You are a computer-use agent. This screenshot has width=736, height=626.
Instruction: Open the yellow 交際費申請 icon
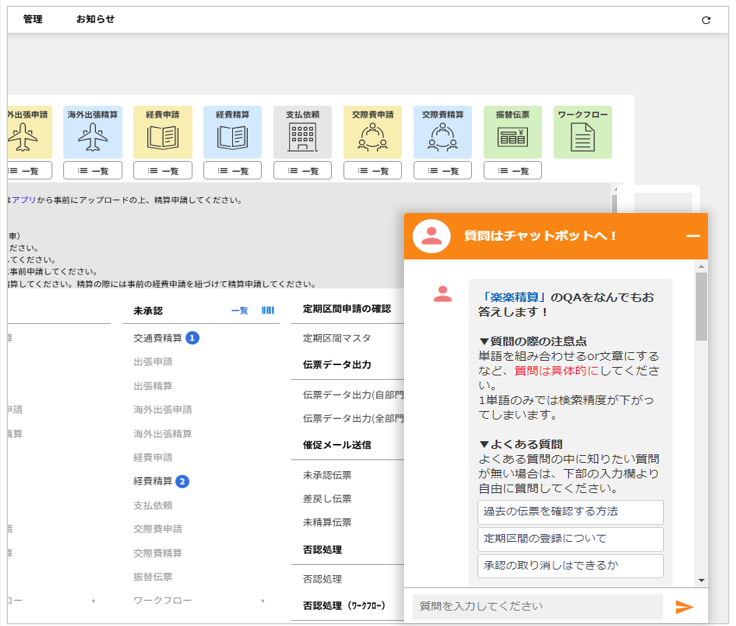click(x=372, y=137)
